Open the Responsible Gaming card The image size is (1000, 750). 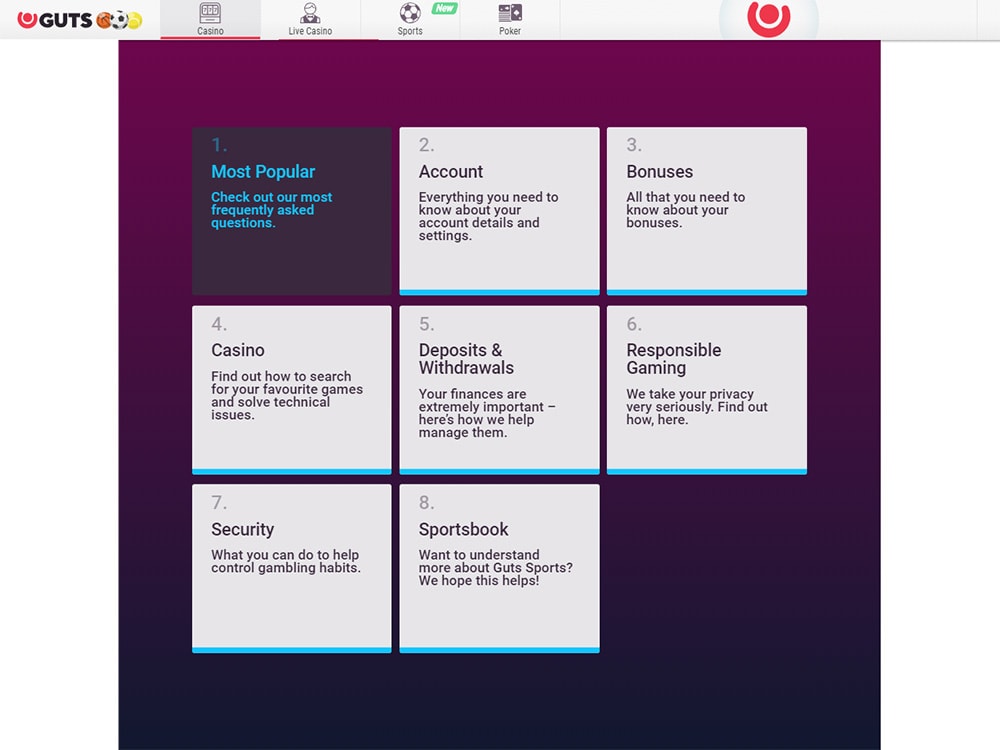point(707,390)
